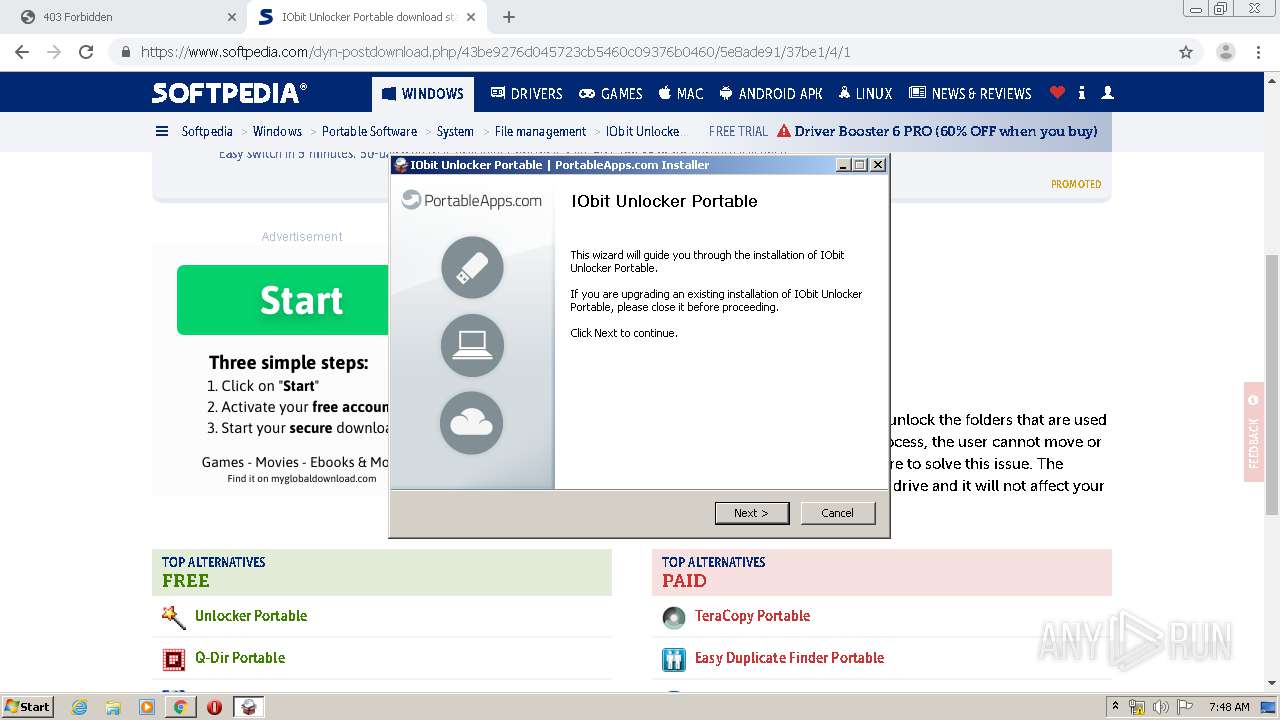Open the FEEDBACK side tab
This screenshot has height=720, width=1280.
1253,432
